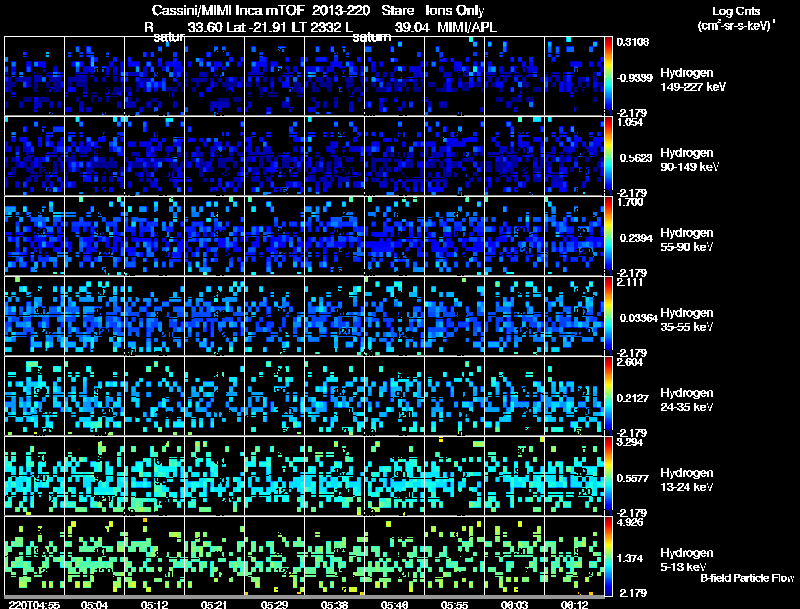
Task: Select the R value 33.60 in the header
Action: (205, 28)
